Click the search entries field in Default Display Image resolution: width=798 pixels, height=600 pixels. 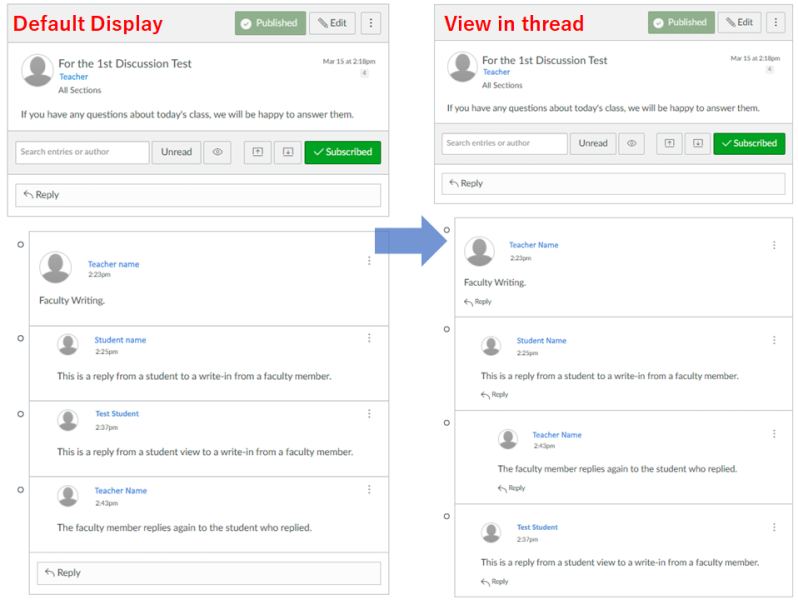click(x=82, y=152)
